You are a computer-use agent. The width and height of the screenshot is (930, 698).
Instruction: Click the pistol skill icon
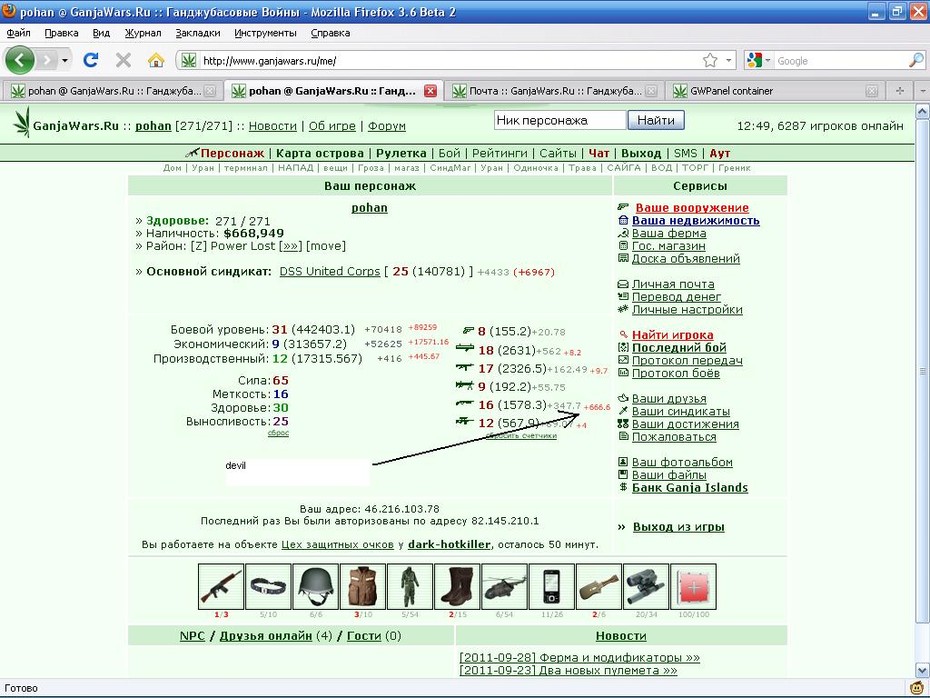click(x=468, y=330)
